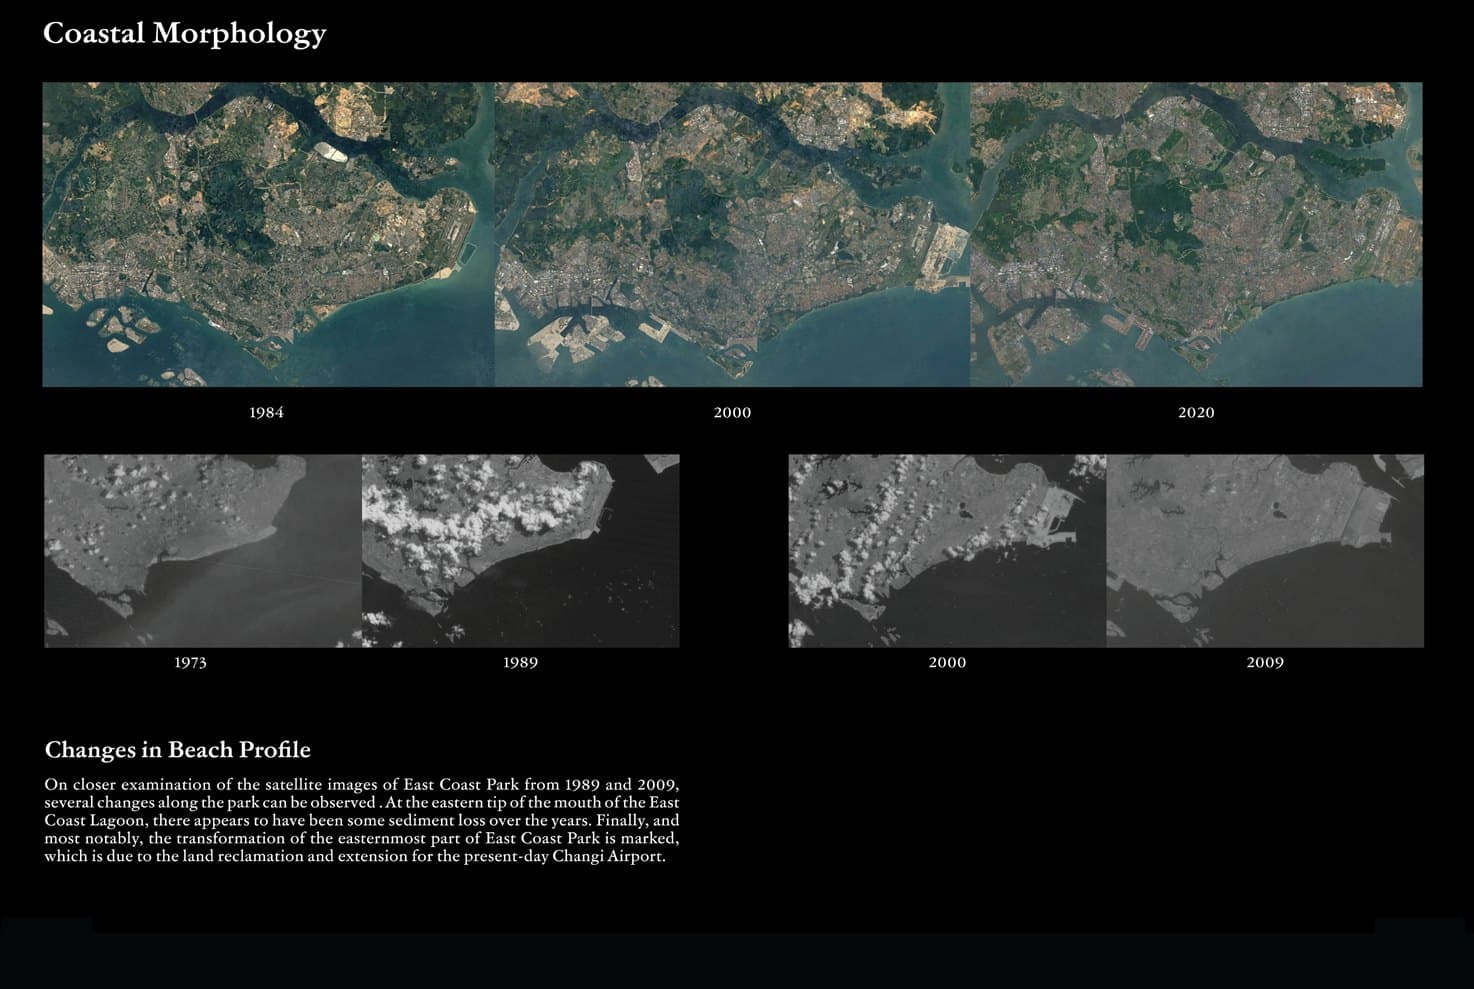Select the 2009 grayscale coastal image

point(1265,551)
